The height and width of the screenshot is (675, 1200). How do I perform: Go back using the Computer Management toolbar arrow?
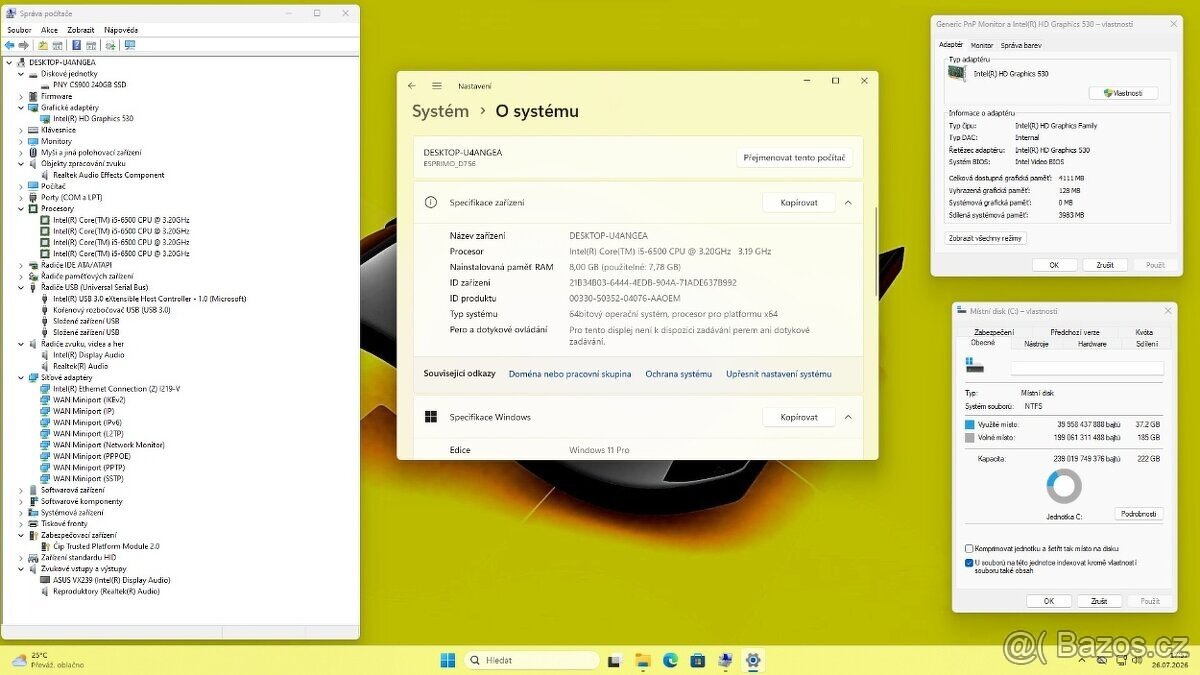click(11, 45)
